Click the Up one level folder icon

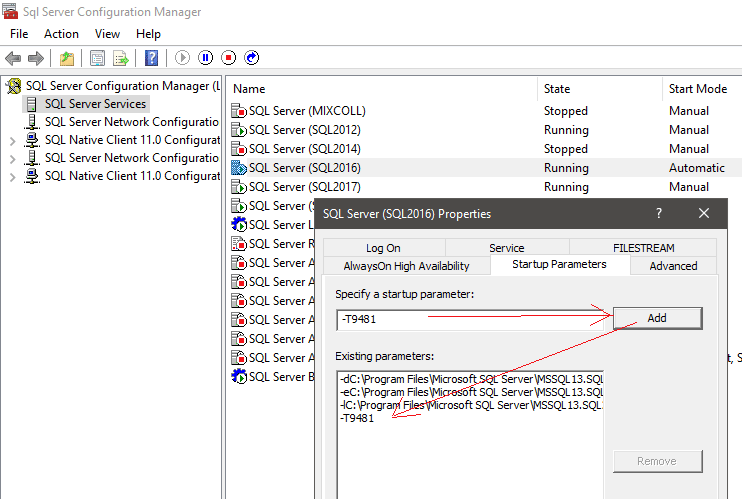66,58
